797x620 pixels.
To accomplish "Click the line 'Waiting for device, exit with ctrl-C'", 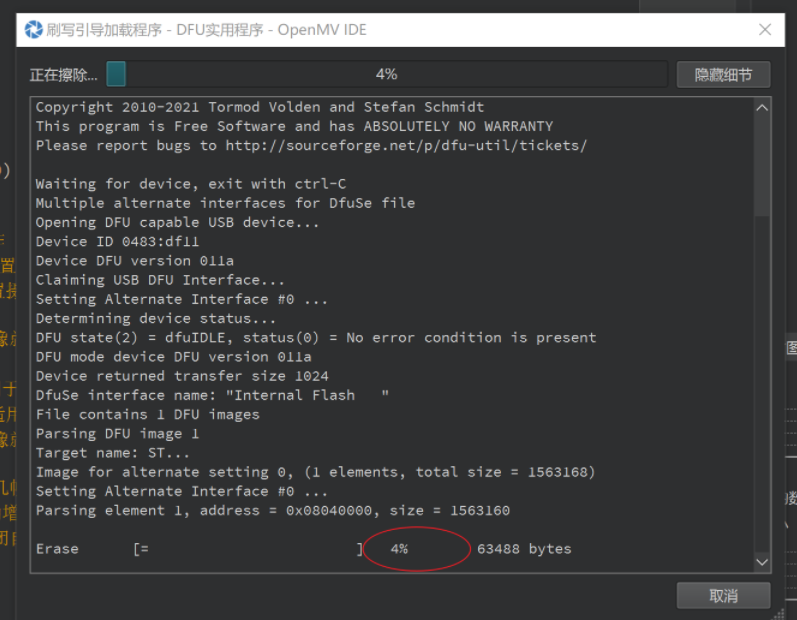I will click(191, 183).
